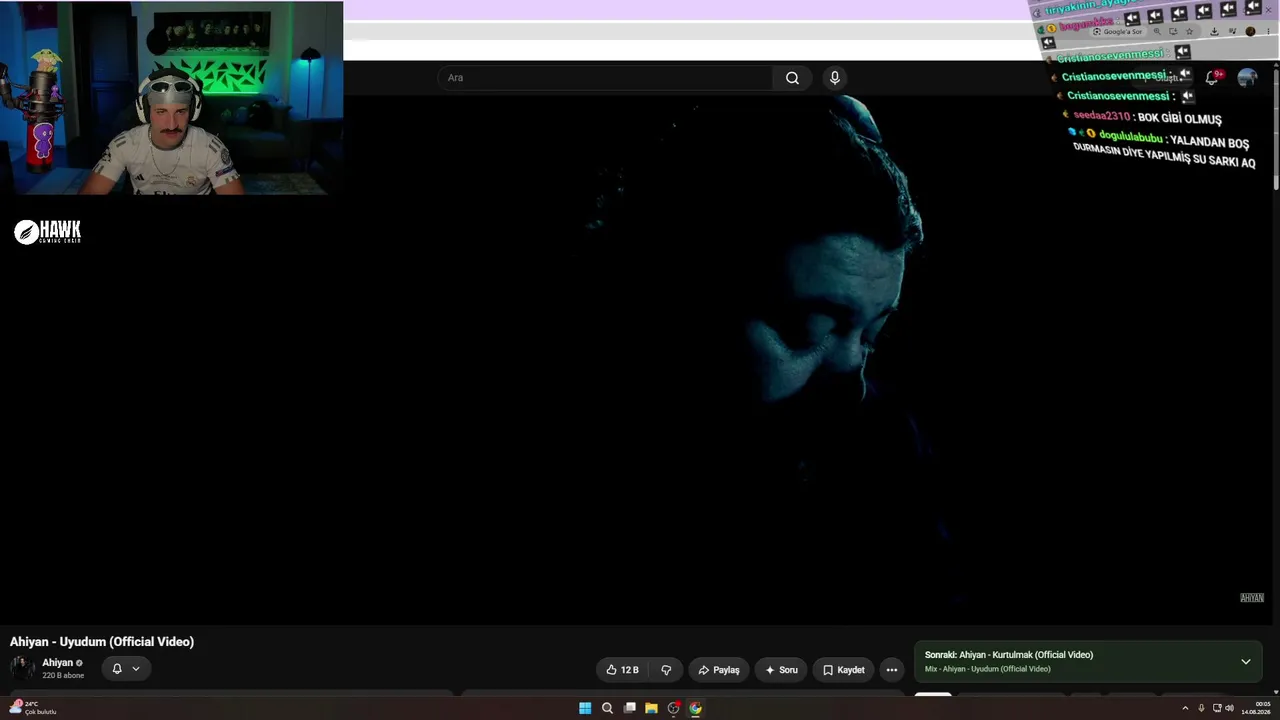Open more actions (three dots) under the video
This screenshot has width=1280, height=720.
[x=892, y=670]
